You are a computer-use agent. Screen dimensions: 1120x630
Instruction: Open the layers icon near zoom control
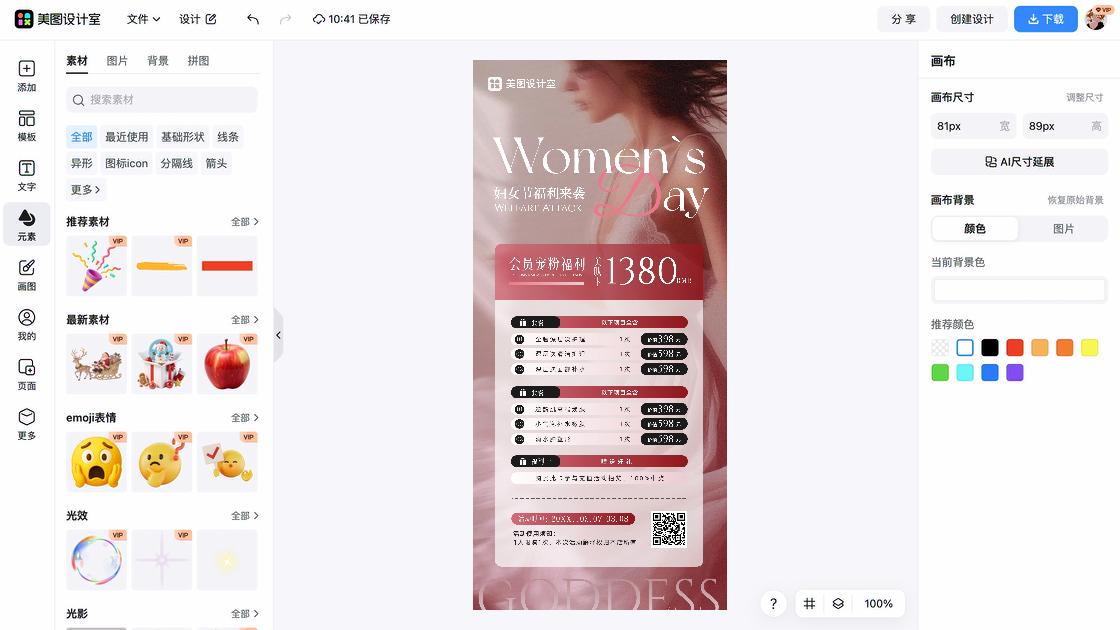click(838, 604)
